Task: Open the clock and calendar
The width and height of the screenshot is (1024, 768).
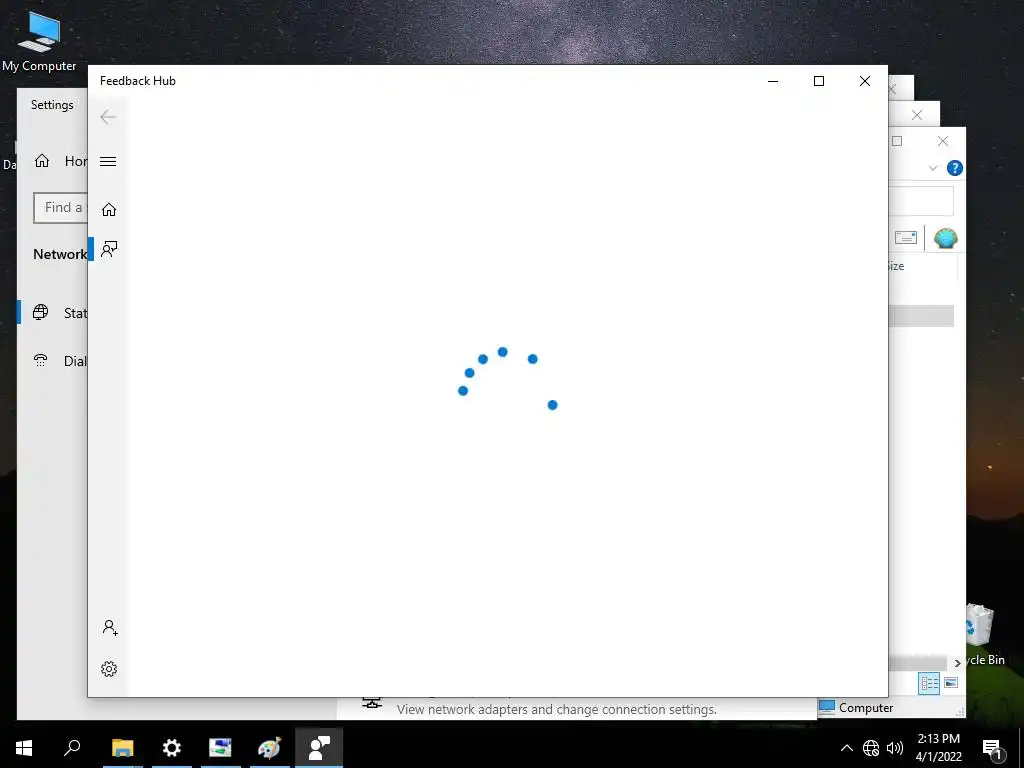Action: click(x=938, y=748)
